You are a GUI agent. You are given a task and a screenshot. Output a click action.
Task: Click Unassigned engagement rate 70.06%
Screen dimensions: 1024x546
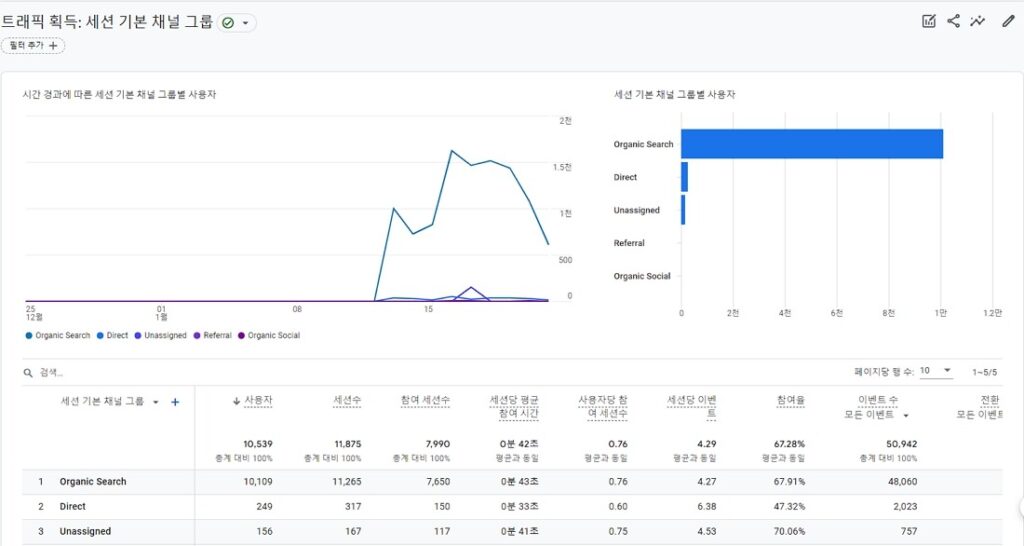(x=789, y=532)
